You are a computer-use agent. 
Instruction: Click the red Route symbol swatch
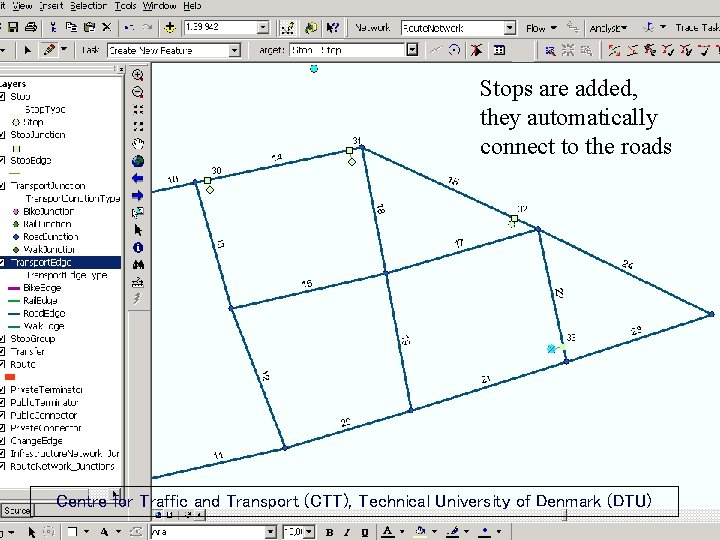(x=10, y=377)
